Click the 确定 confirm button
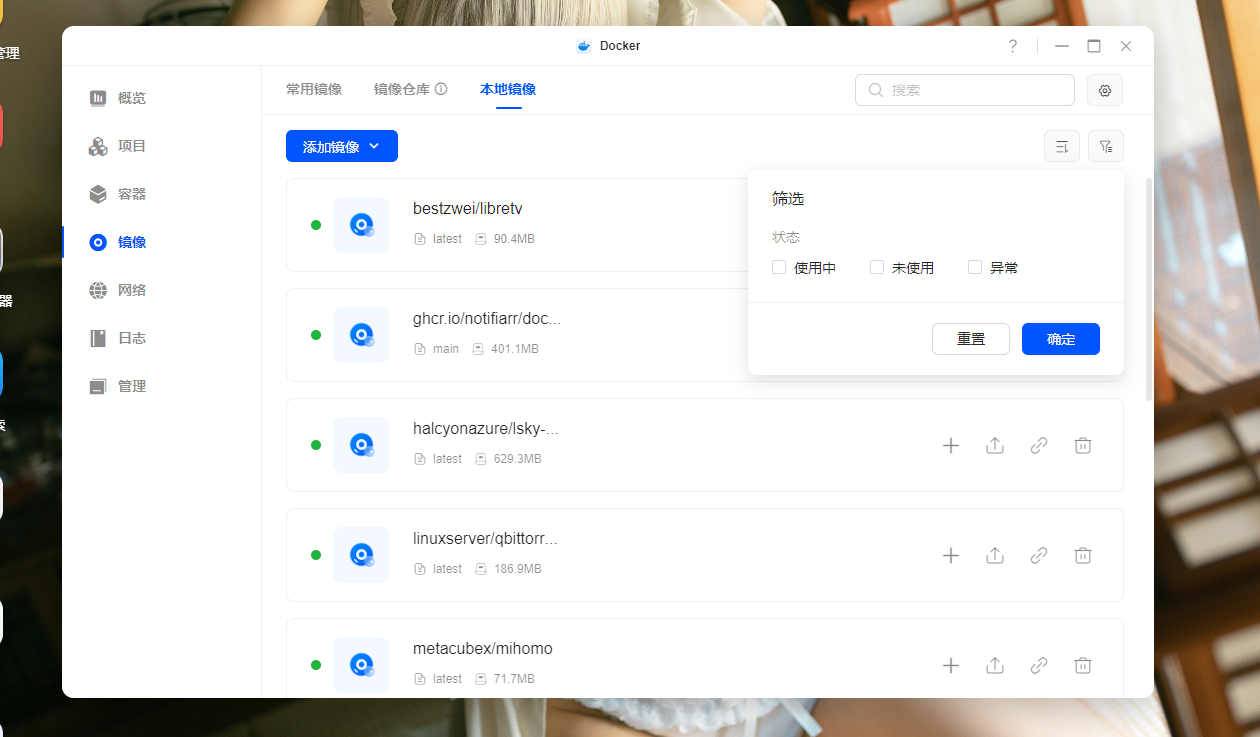 point(1061,339)
